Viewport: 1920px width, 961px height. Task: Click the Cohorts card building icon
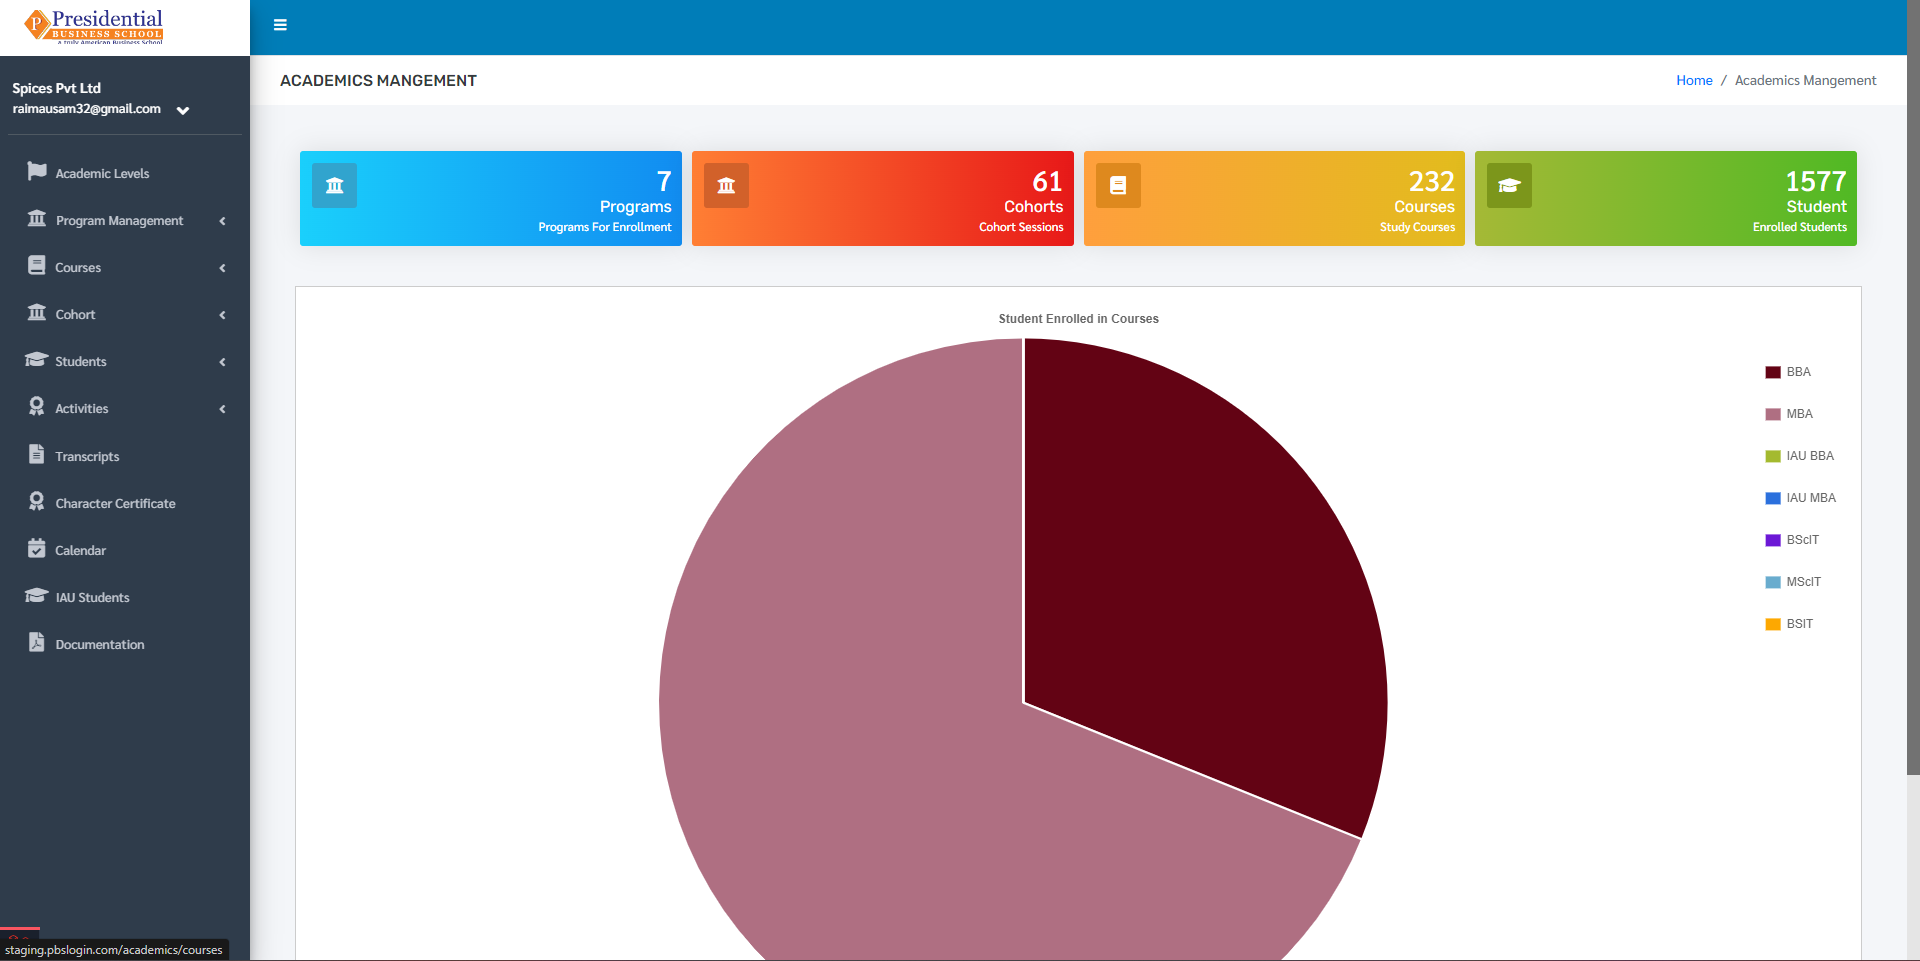click(726, 186)
